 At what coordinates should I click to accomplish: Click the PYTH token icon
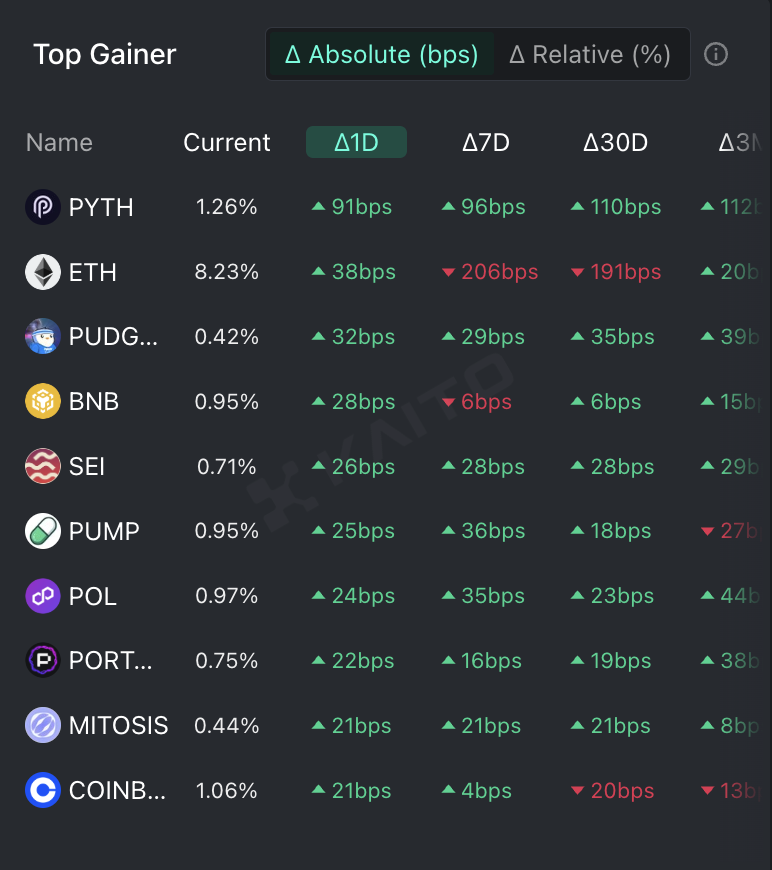(x=43, y=207)
